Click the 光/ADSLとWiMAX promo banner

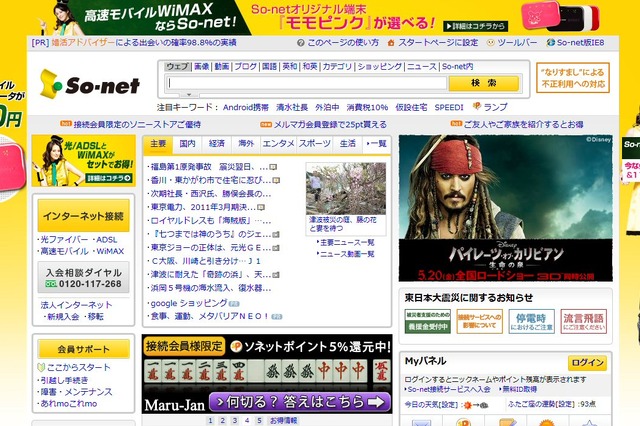(x=84, y=160)
